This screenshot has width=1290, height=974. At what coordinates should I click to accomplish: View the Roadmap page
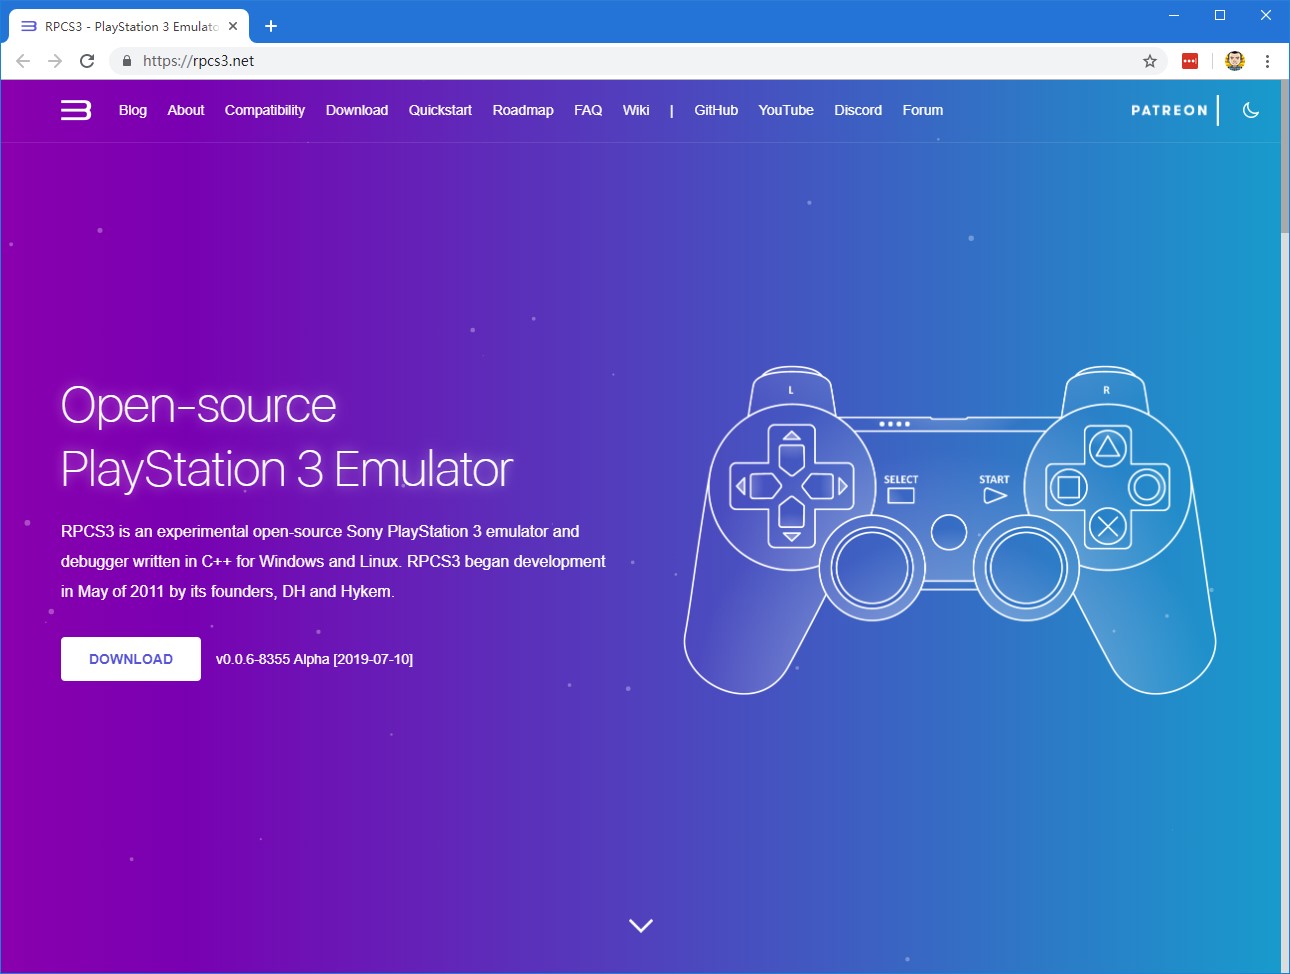(x=523, y=110)
